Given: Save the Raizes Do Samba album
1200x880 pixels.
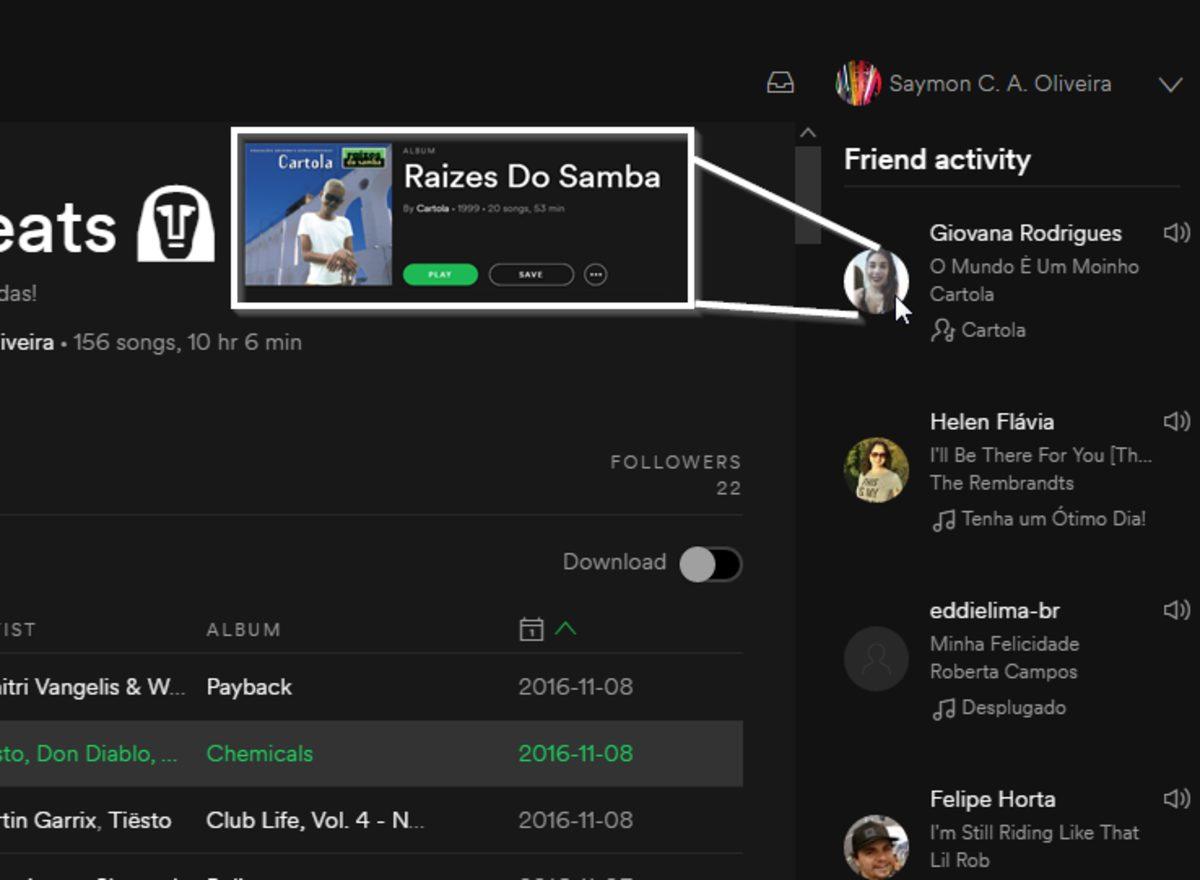Looking at the screenshot, I should pos(530,273).
